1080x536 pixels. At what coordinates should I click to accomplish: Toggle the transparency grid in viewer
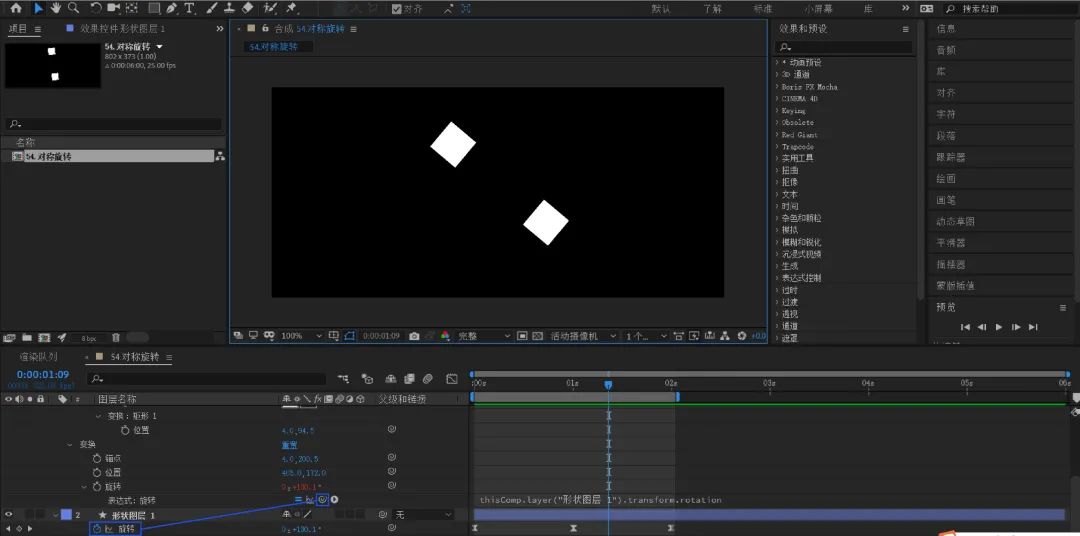point(539,336)
